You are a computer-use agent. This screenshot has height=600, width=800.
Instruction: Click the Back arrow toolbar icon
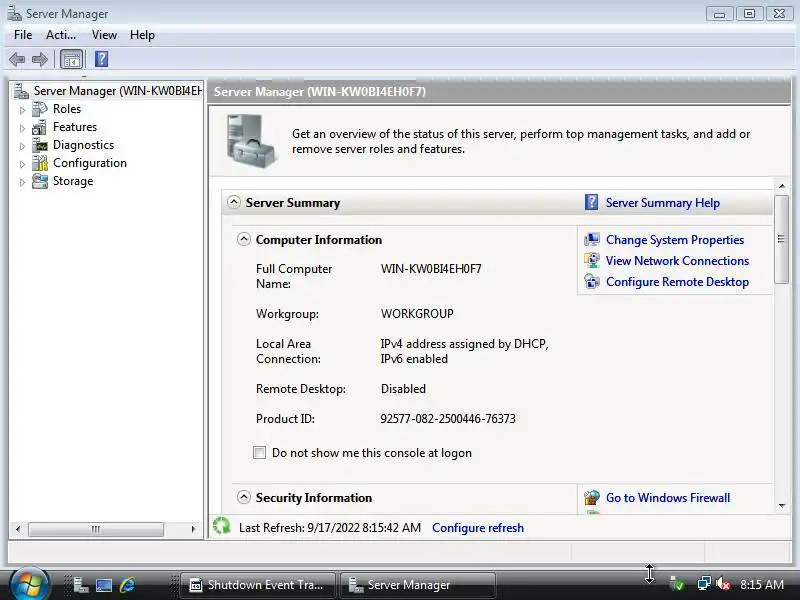[17, 60]
